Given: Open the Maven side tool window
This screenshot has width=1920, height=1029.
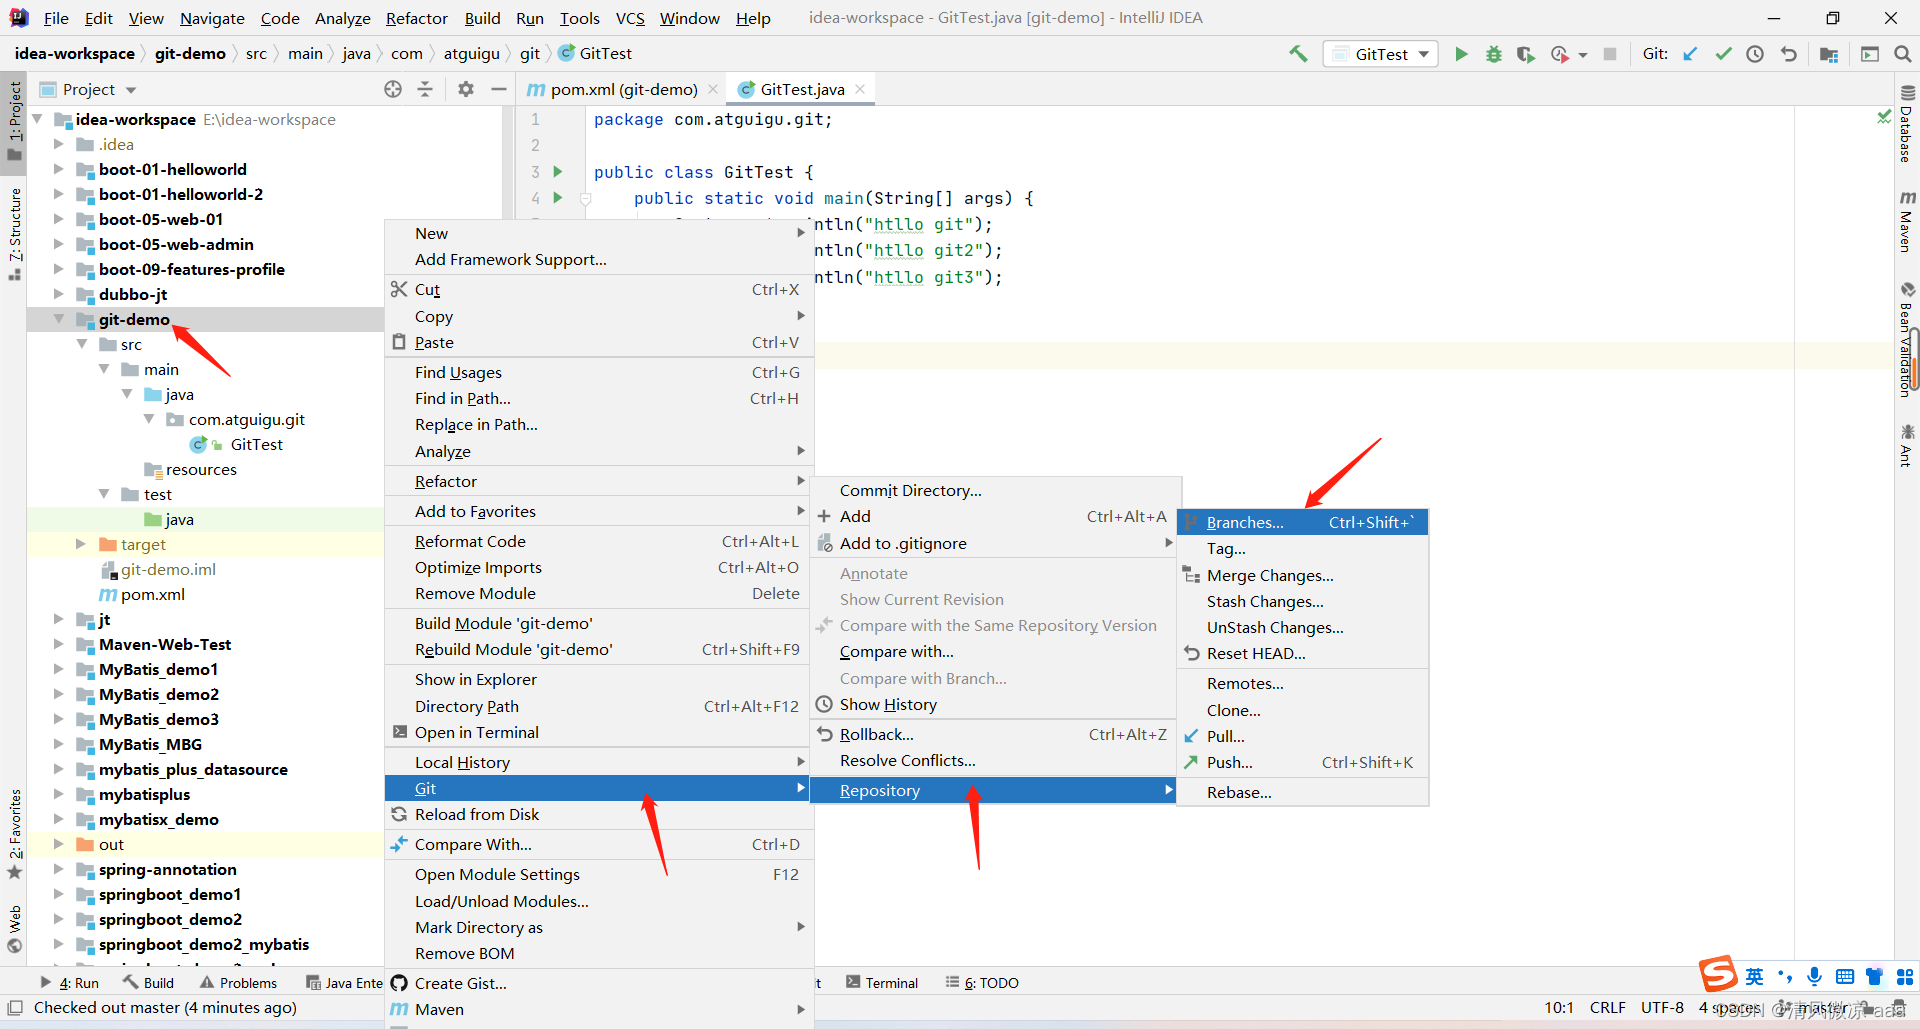Looking at the screenshot, I should [1907, 222].
